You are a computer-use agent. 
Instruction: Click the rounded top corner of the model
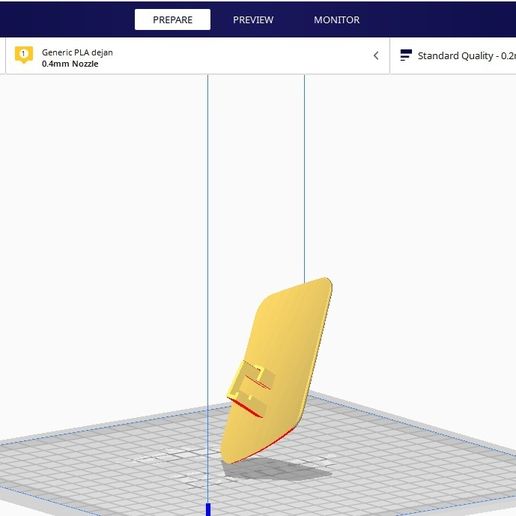coord(325,283)
